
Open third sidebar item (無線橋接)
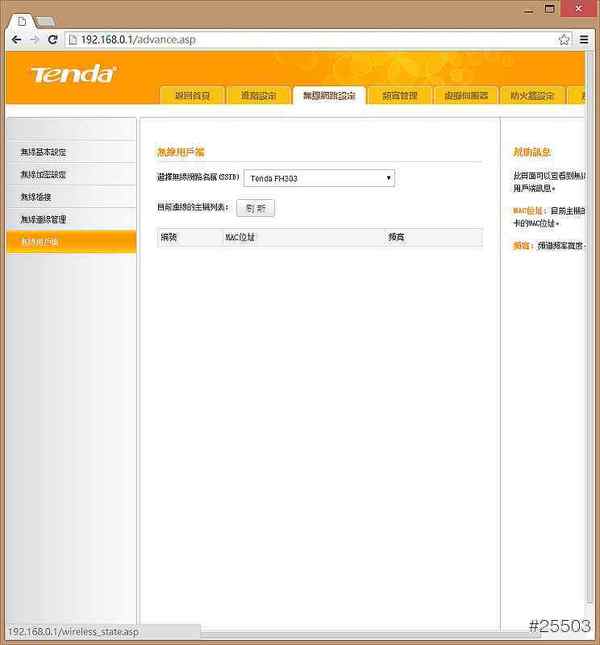point(72,197)
